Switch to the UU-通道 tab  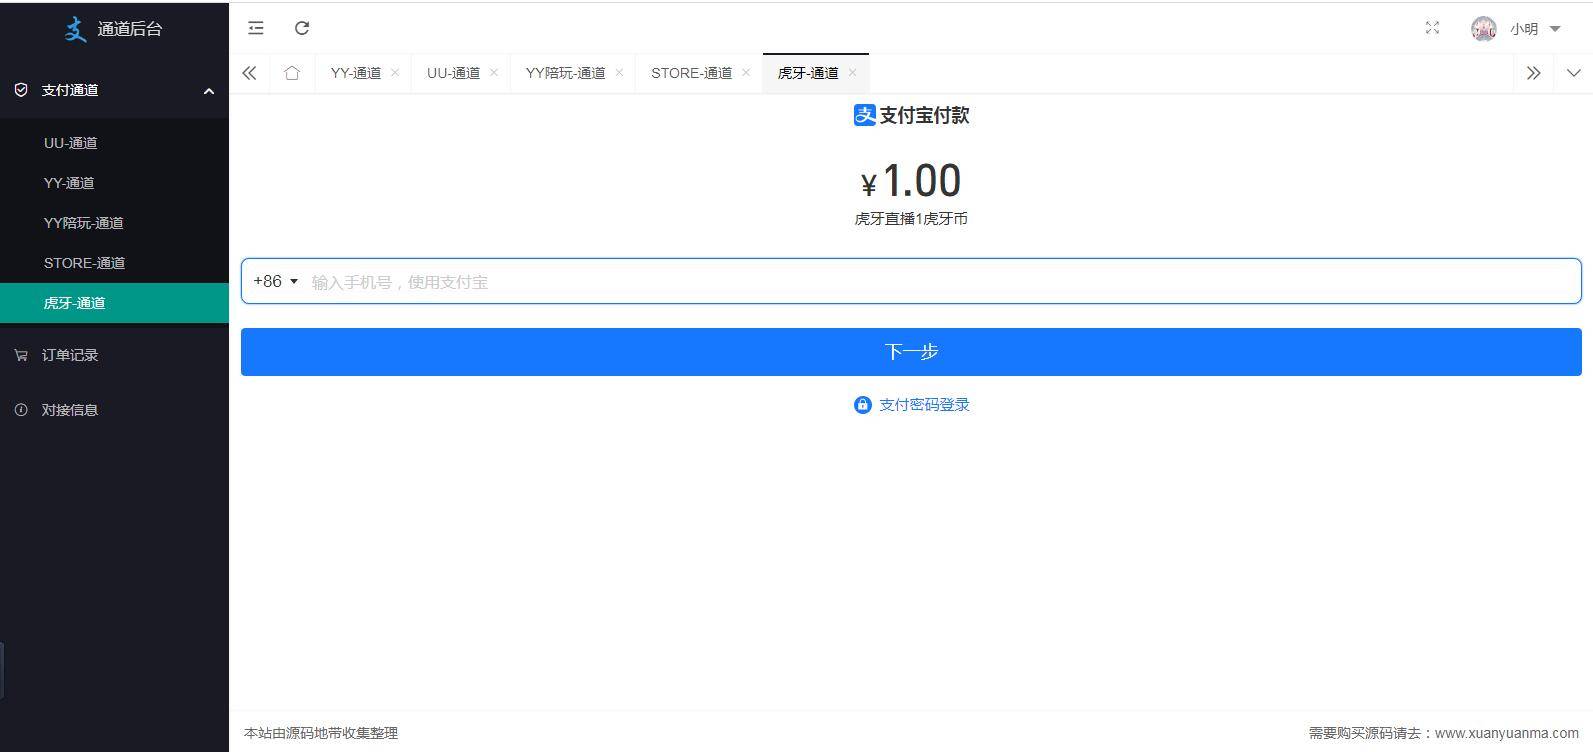click(453, 73)
